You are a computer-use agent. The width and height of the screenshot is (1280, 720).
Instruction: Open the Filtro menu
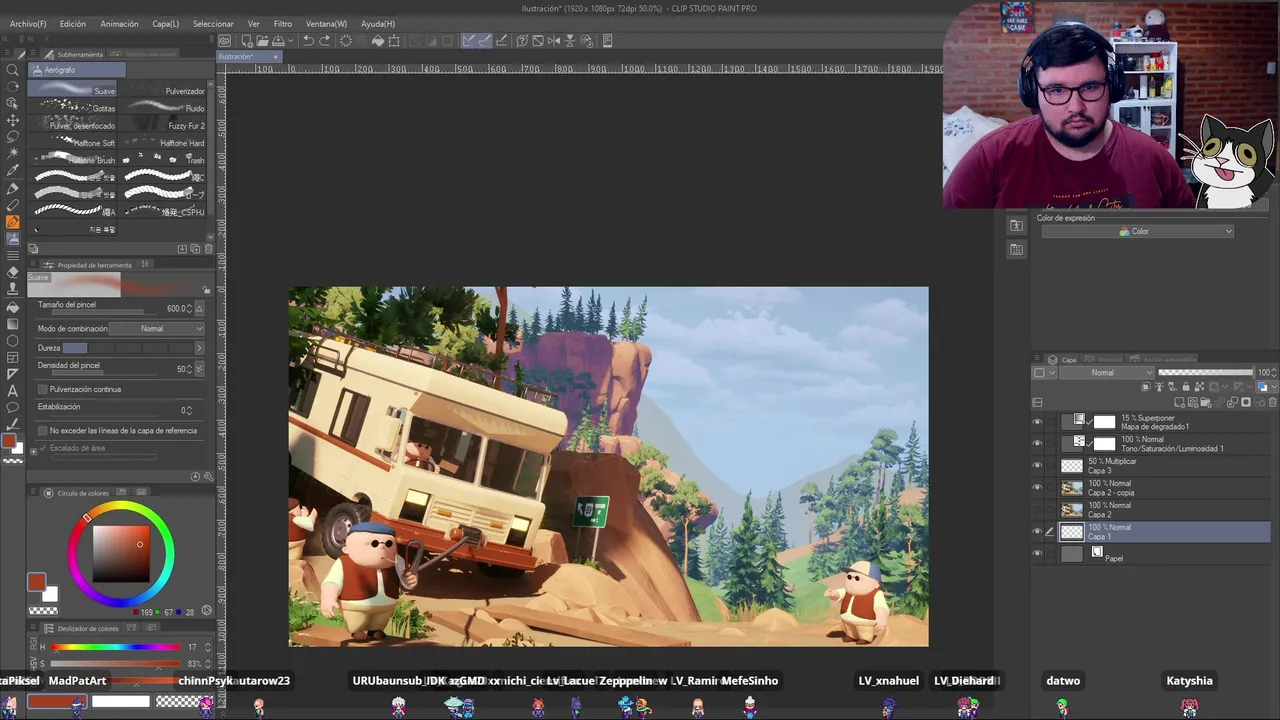pyautogui.click(x=283, y=23)
